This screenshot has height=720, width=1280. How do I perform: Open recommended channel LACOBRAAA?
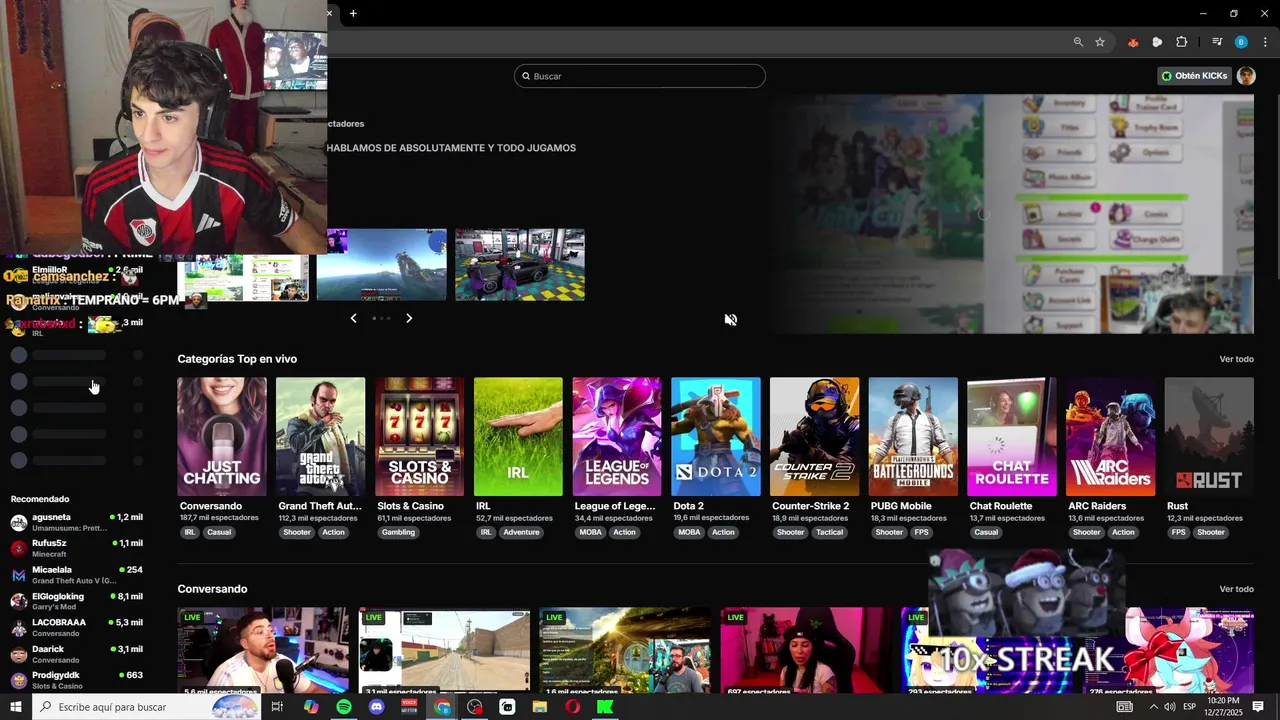coord(78,627)
